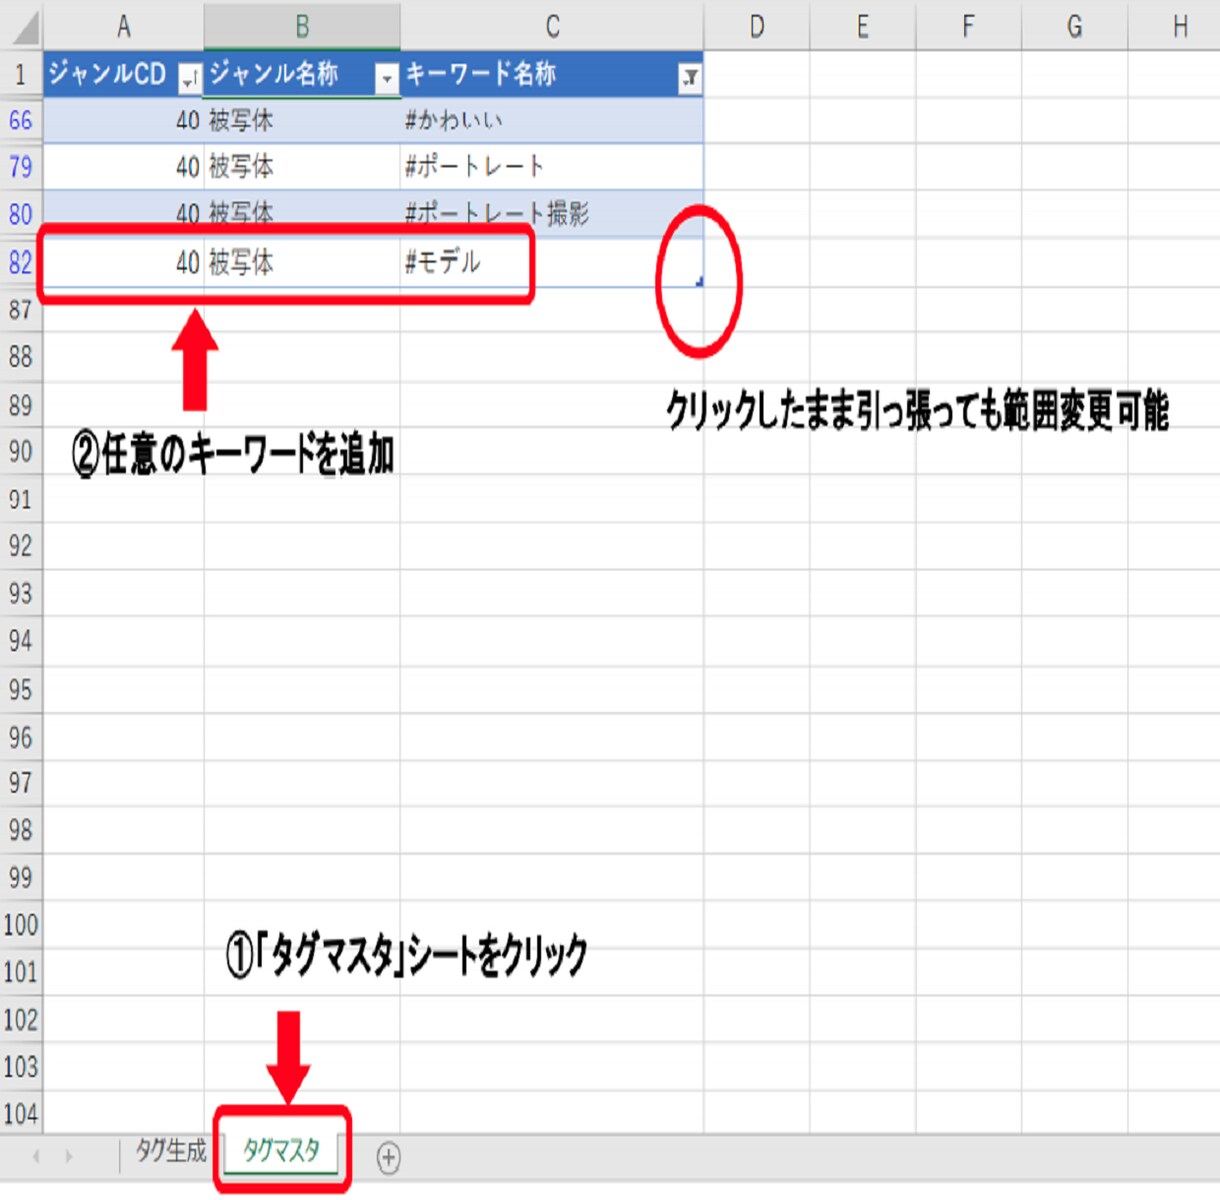Click the 40 value in row 79
Viewport: 1220px width, 1200px height.
click(123, 167)
